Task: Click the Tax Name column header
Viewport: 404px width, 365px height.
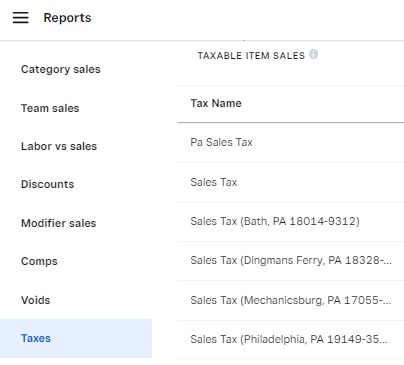Action: coord(216,103)
